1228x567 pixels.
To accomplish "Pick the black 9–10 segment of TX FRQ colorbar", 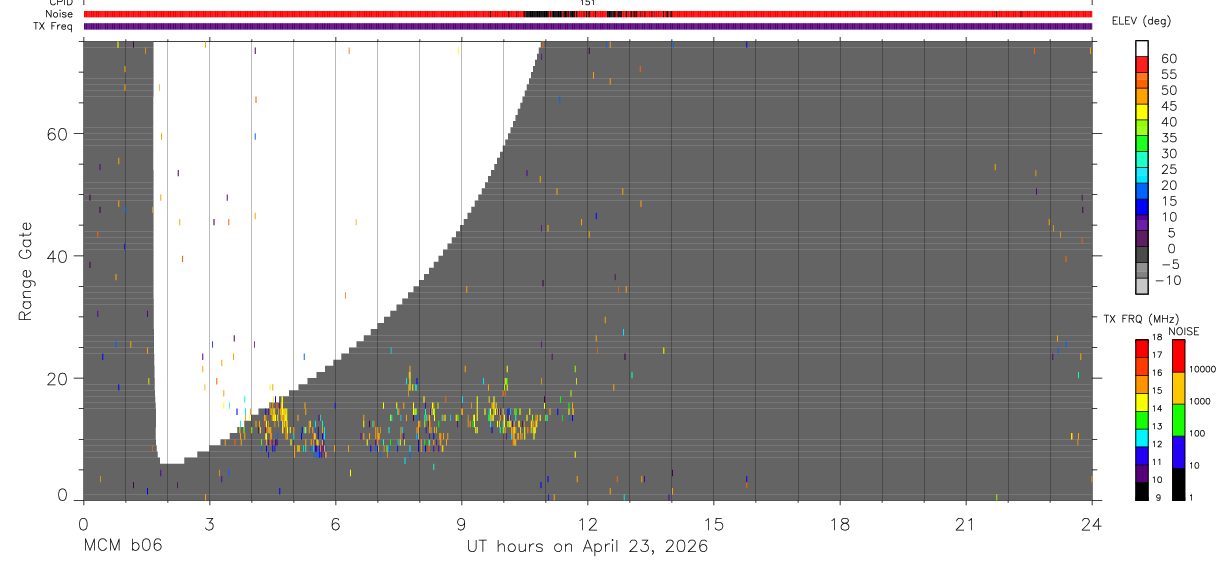I will click(1142, 491).
